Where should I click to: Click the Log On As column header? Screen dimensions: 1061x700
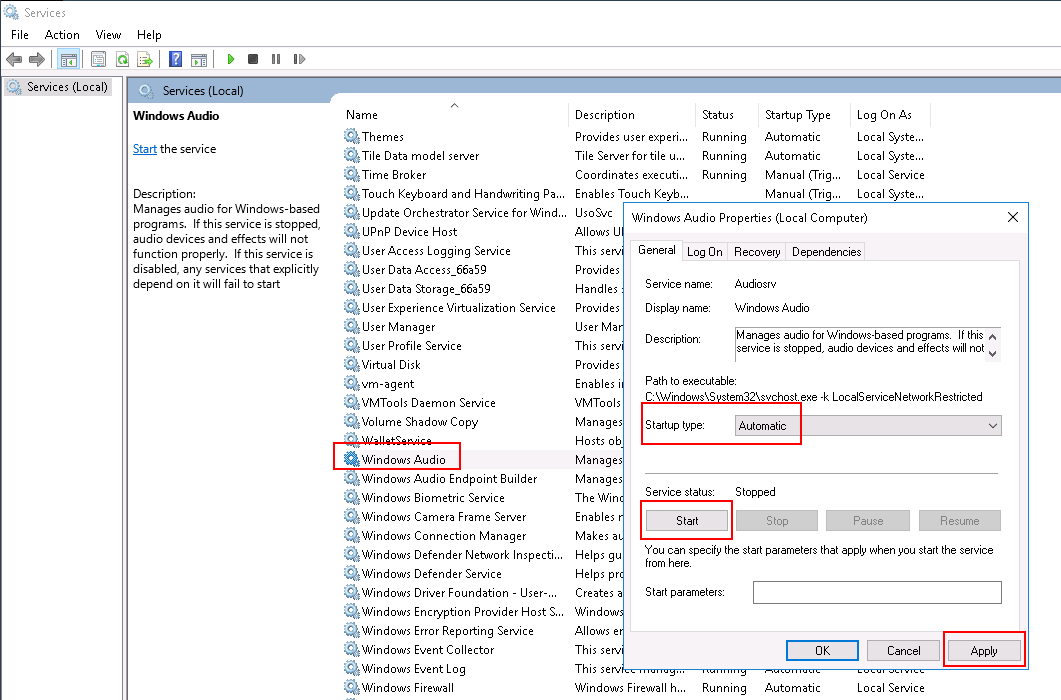point(890,114)
